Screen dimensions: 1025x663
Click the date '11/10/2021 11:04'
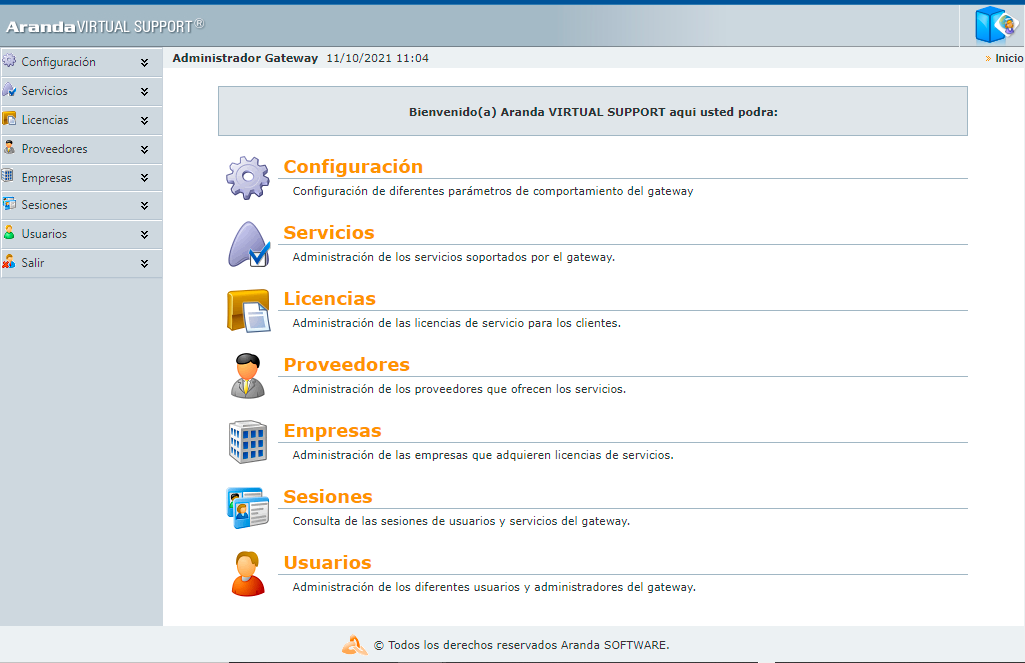pos(377,58)
